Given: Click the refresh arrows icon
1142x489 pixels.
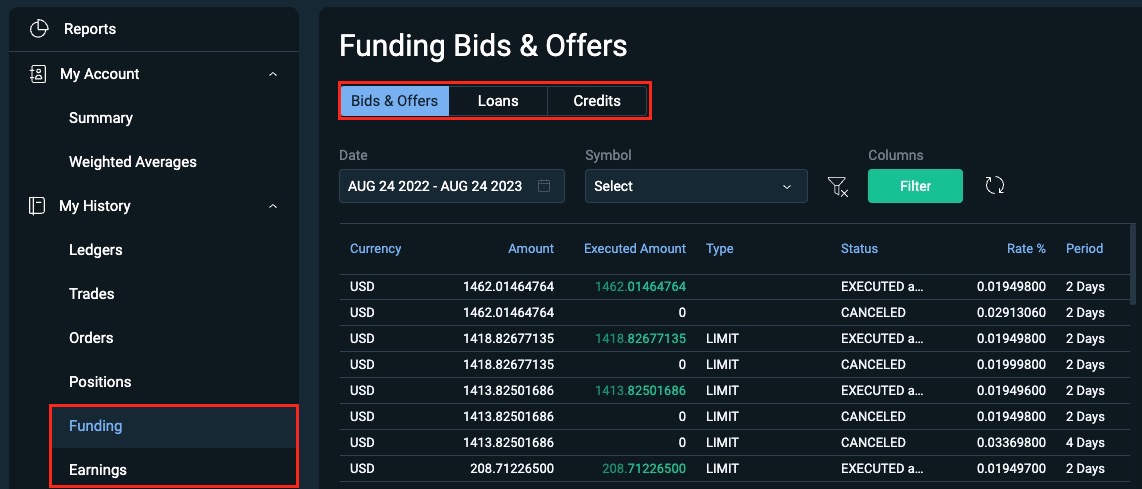Looking at the screenshot, I should coord(994,186).
